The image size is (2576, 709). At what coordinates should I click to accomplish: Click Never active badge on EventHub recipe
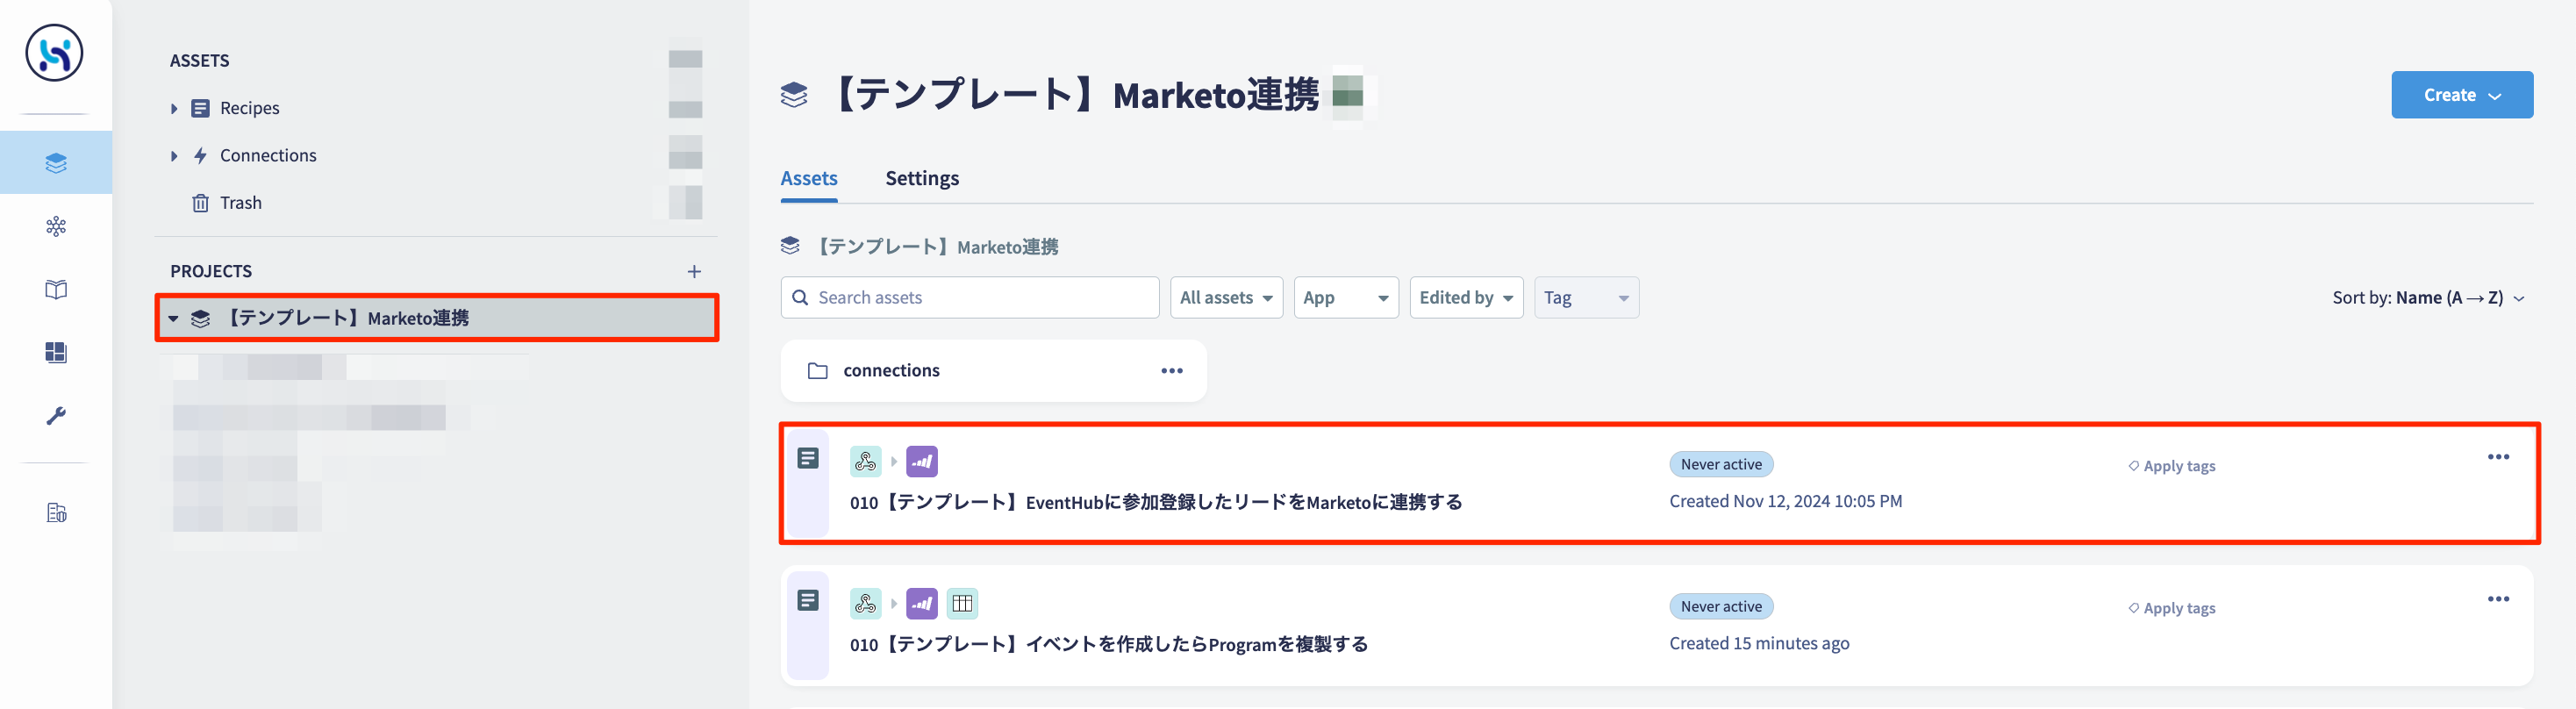[1720, 464]
